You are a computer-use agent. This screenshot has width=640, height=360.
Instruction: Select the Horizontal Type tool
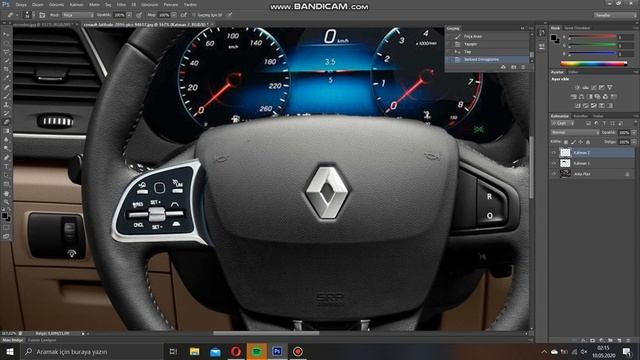(x=6, y=166)
